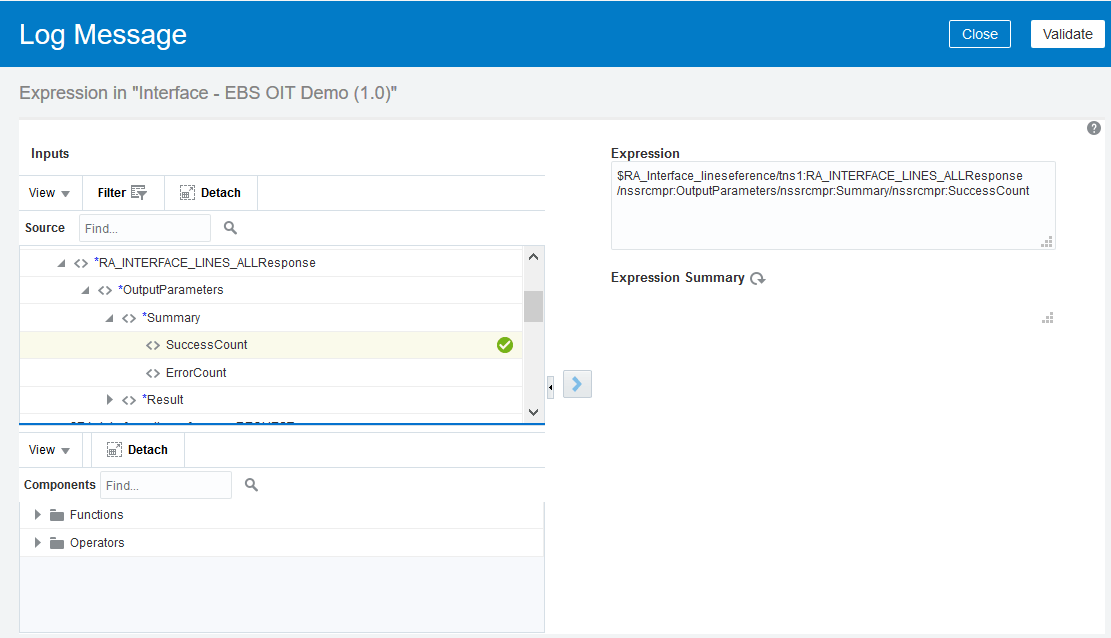The height and width of the screenshot is (638, 1111).
Task: Click the Source search magnifier icon
Action: pos(230,228)
